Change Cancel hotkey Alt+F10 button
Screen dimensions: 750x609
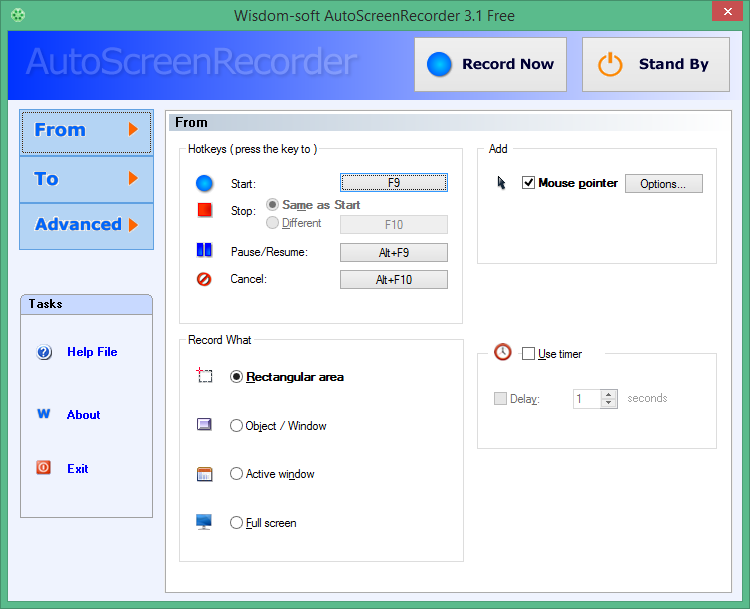click(394, 279)
